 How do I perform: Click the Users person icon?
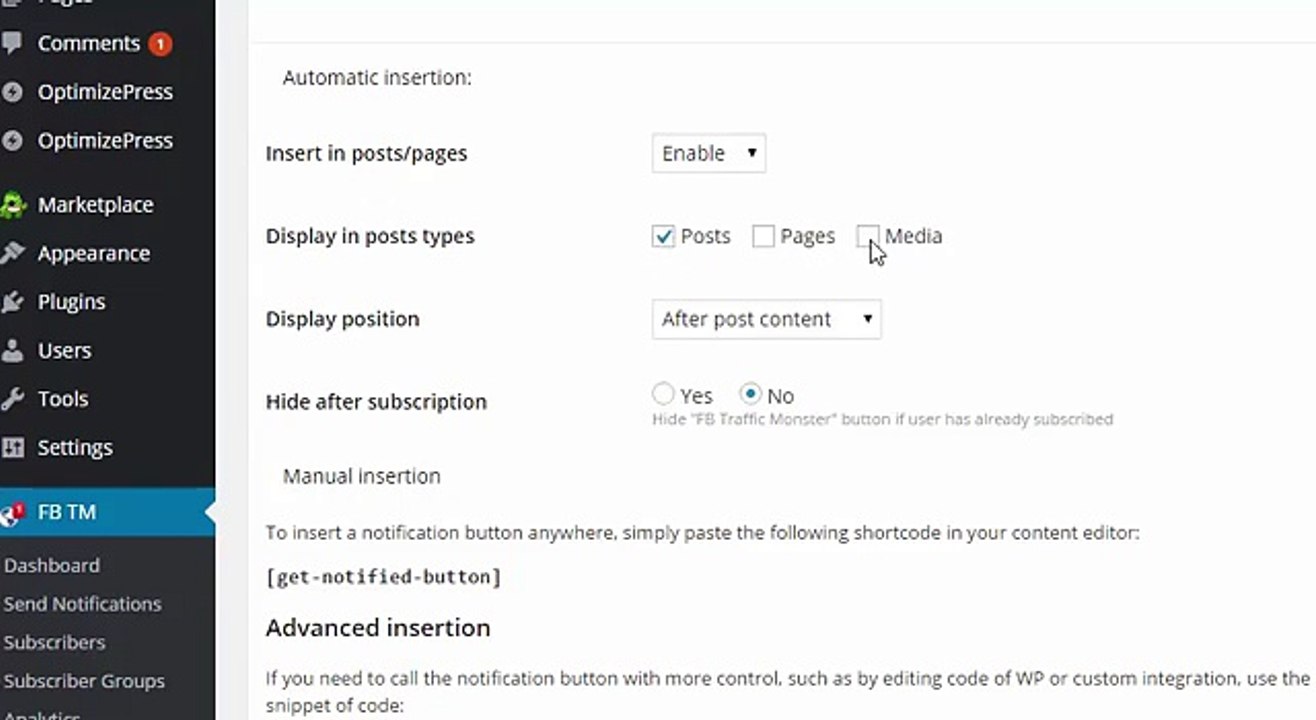[x=12, y=351]
